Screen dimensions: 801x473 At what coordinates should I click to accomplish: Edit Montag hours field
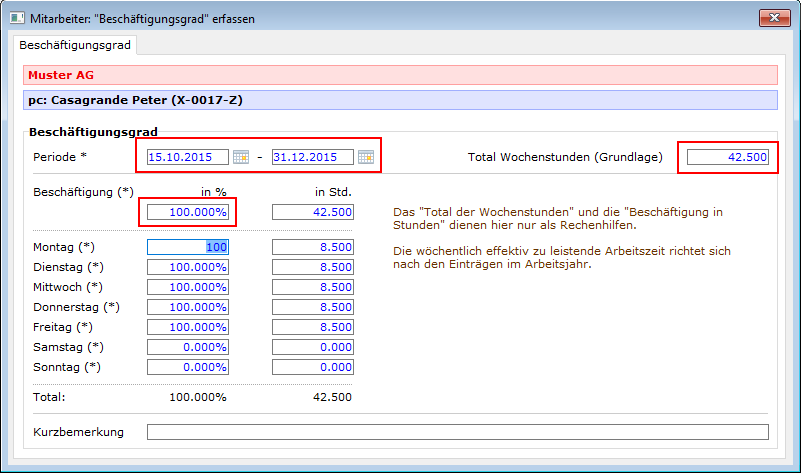312,247
